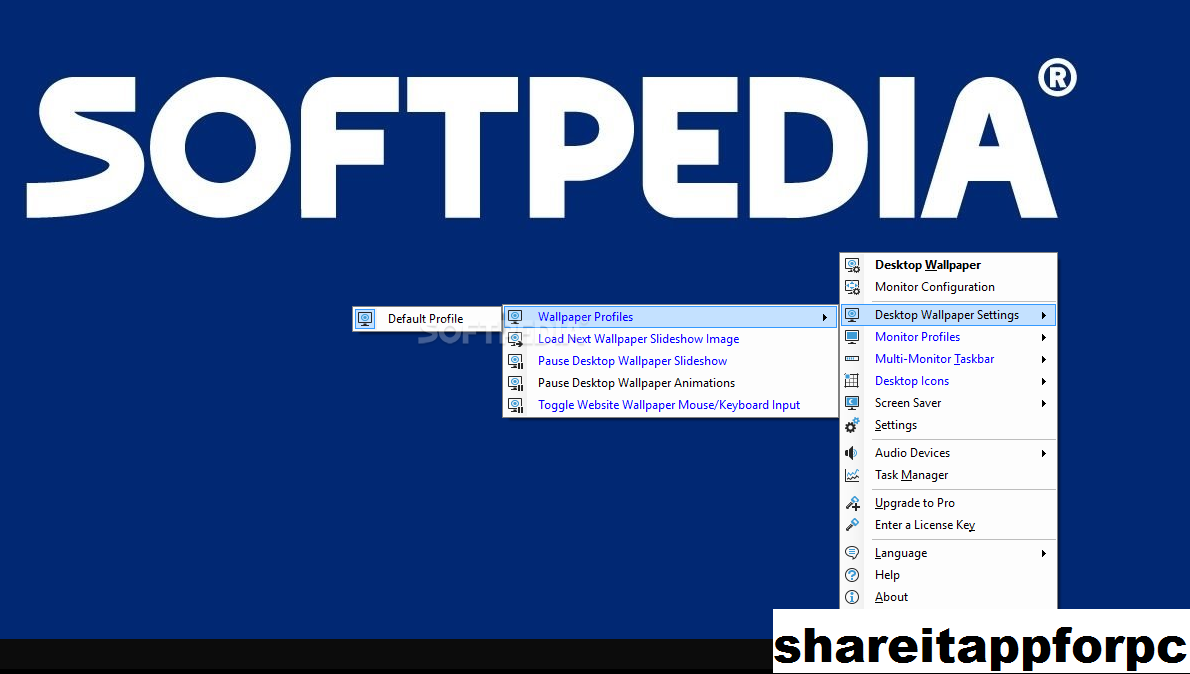Click the Multi-Monitor Taskbar icon
Screen dimensions: 1190x674
[x=852, y=359]
